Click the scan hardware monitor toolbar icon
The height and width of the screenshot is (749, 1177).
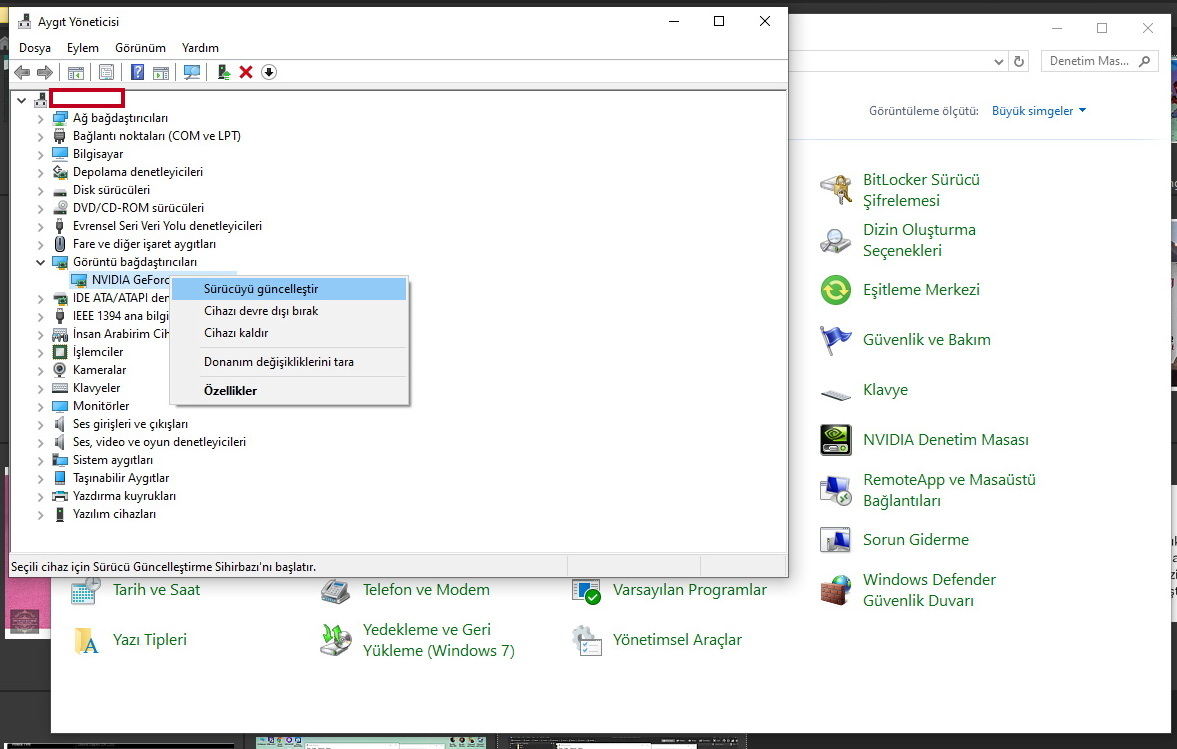(x=192, y=72)
